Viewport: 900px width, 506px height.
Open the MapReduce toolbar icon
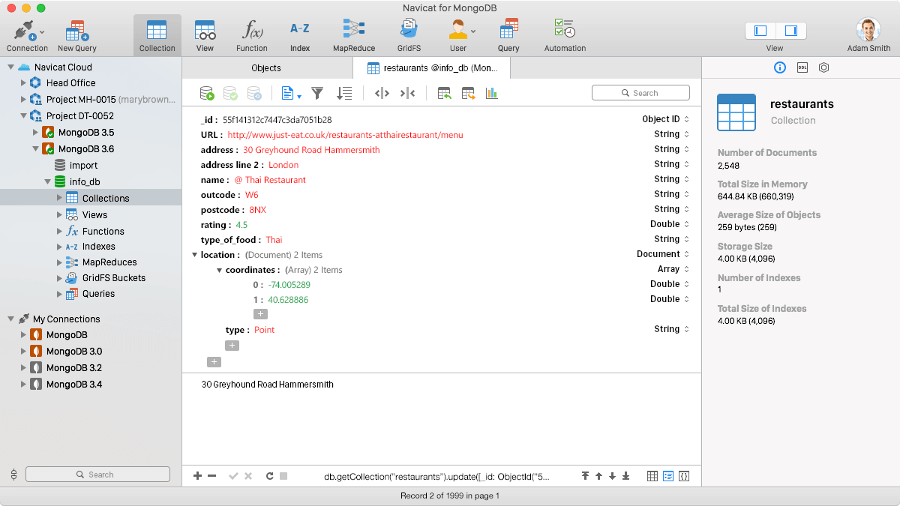click(x=353, y=34)
